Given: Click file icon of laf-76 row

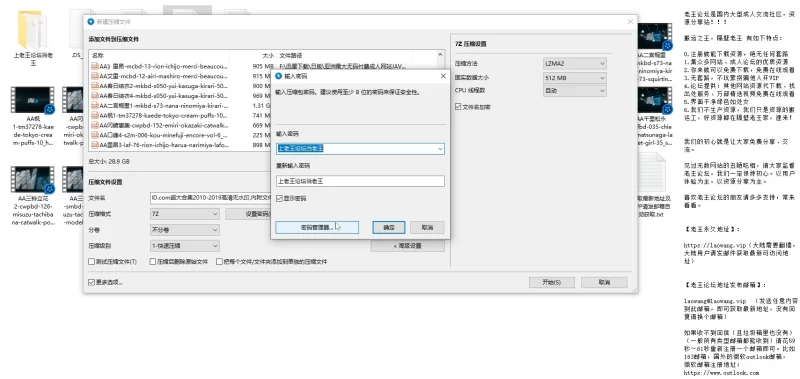Looking at the screenshot, I should coord(95,145).
